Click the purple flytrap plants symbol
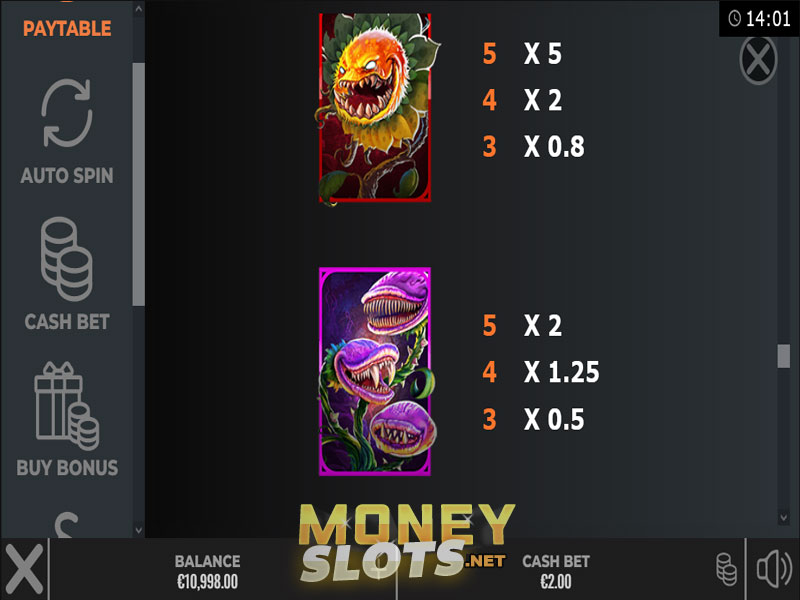This screenshot has width=800, height=600. coord(376,371)
